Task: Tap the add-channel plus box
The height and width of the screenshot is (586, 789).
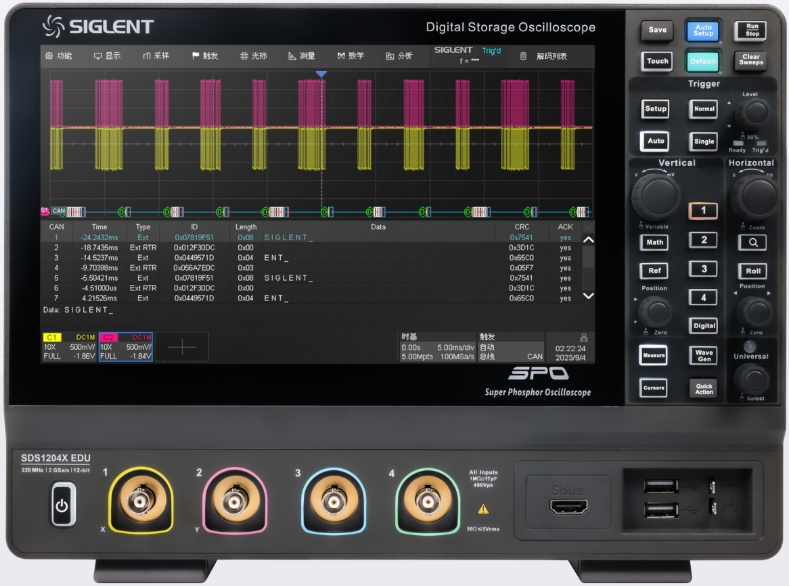Action: [182, 345]
